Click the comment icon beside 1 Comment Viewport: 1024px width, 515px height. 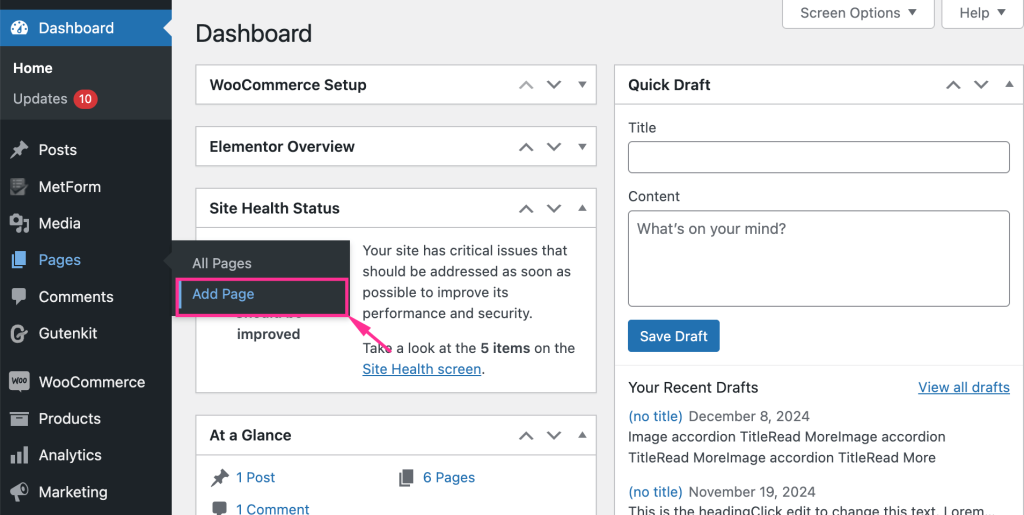pos(219,508)
